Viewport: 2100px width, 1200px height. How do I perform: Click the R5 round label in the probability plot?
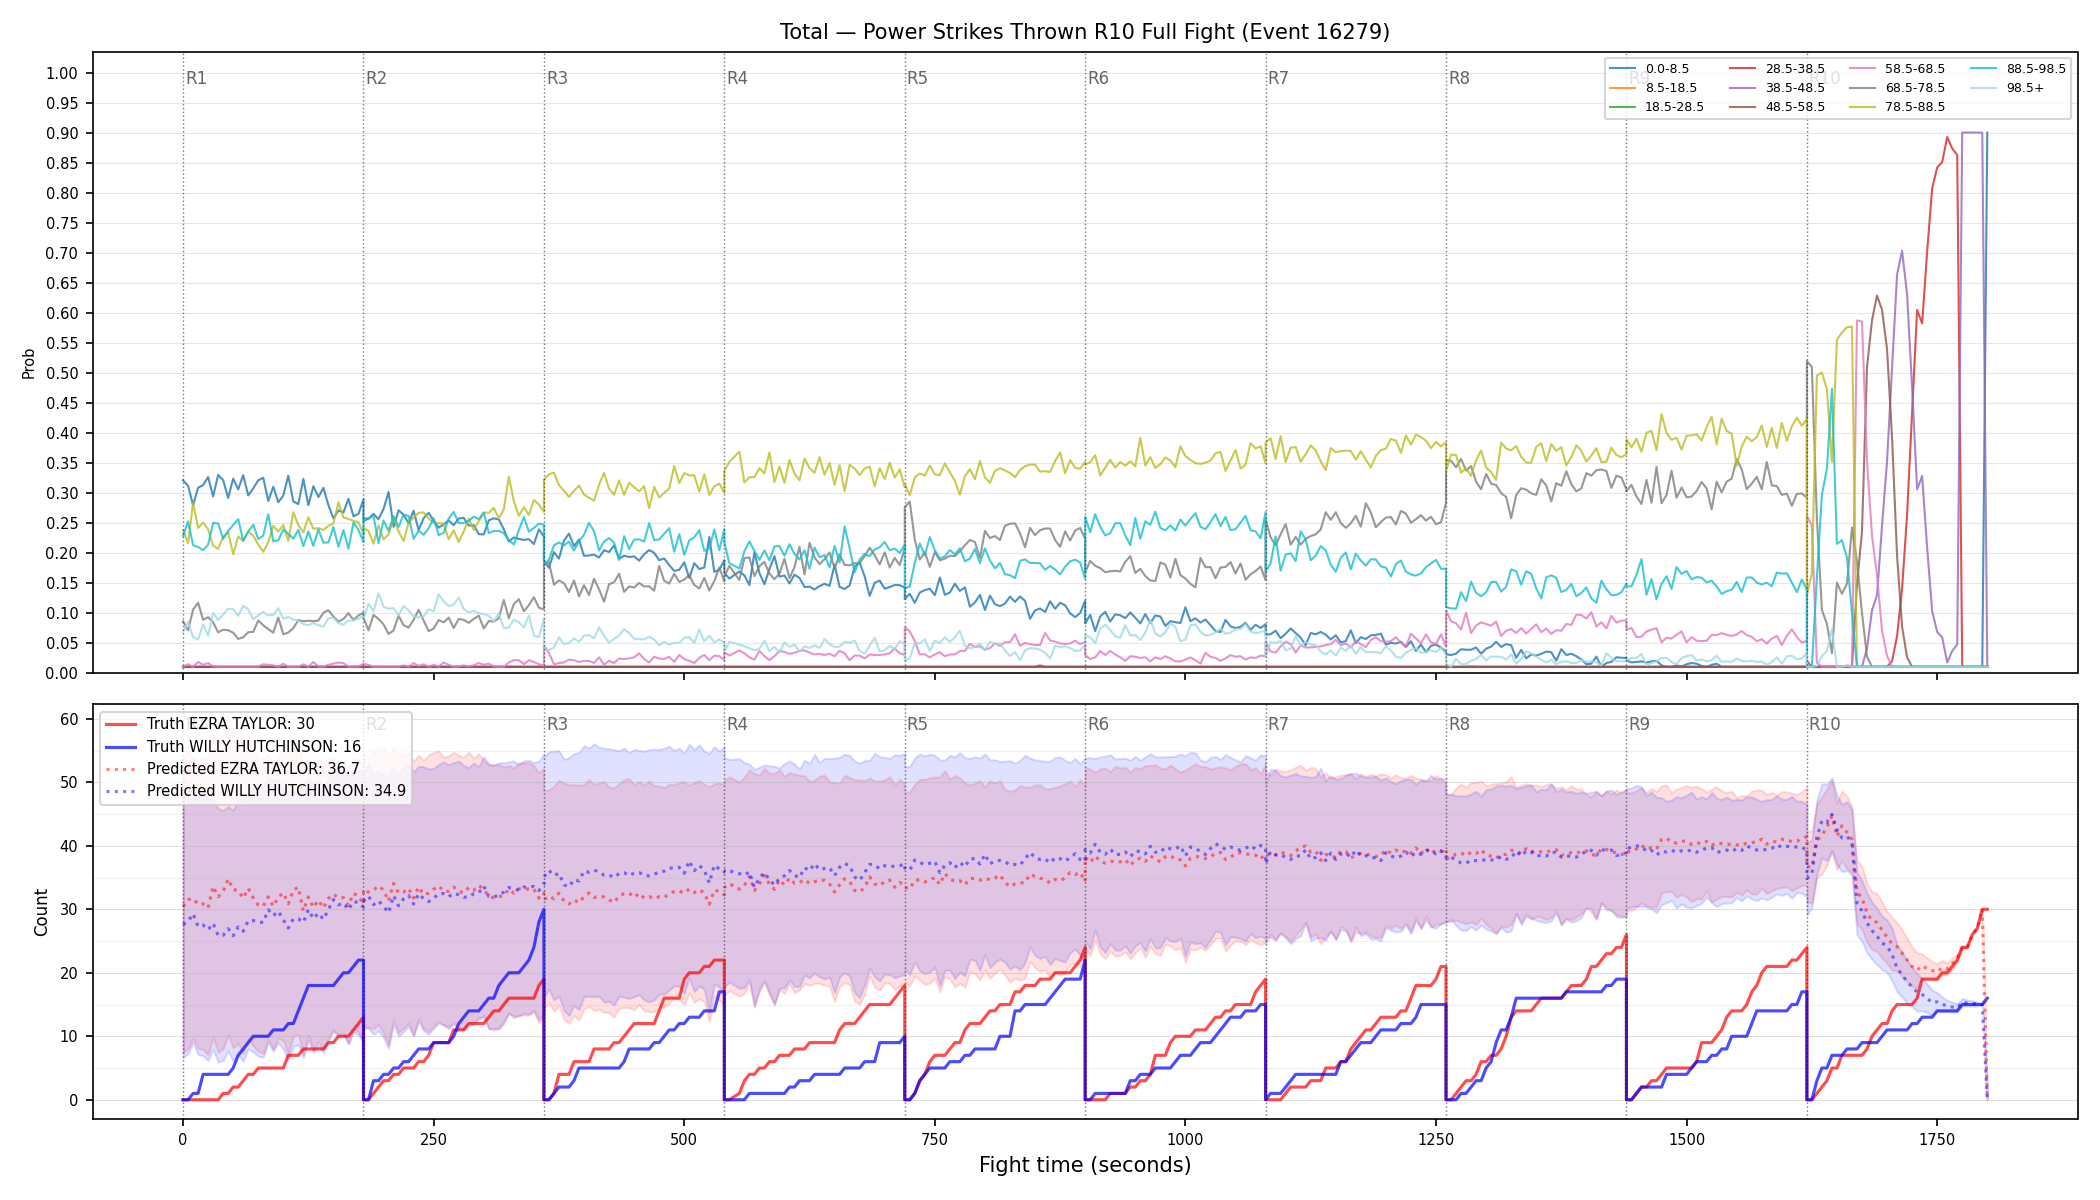click(x=917, y=78)
